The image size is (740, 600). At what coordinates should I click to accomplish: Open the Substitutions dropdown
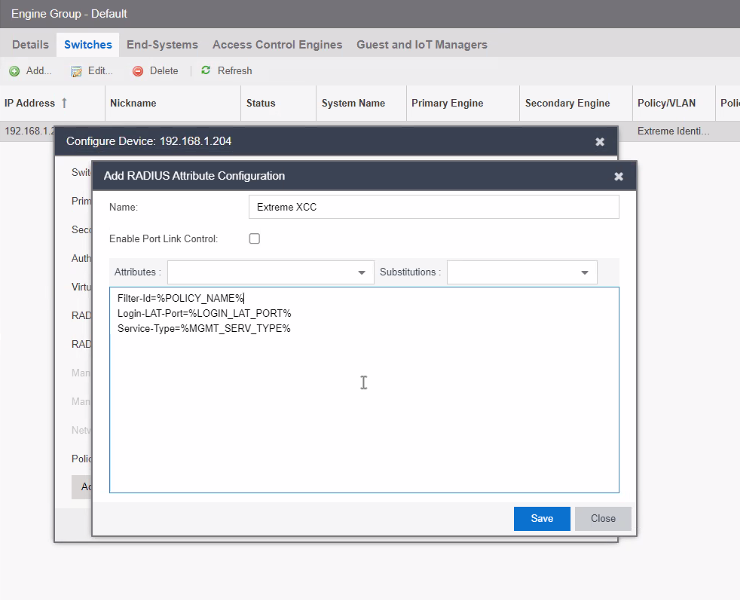[x=584, y=273]
